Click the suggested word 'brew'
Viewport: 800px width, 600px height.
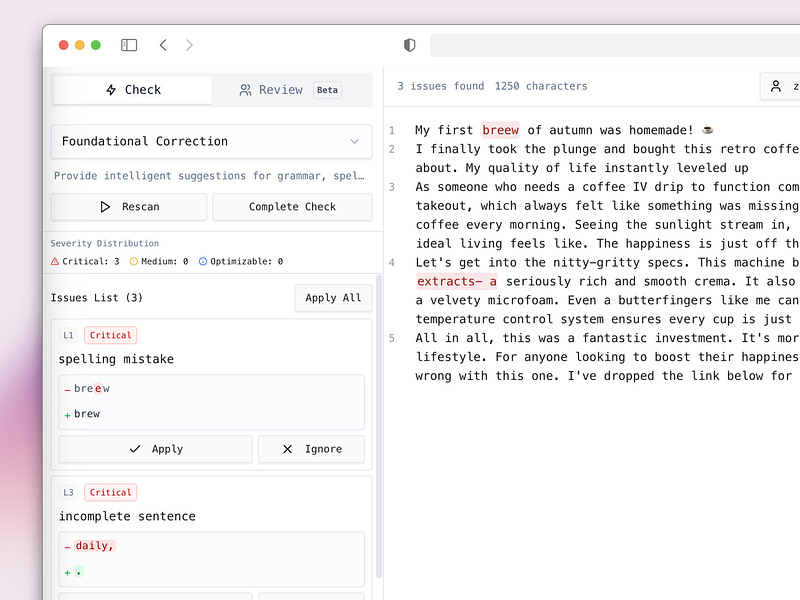coord(87,414)
